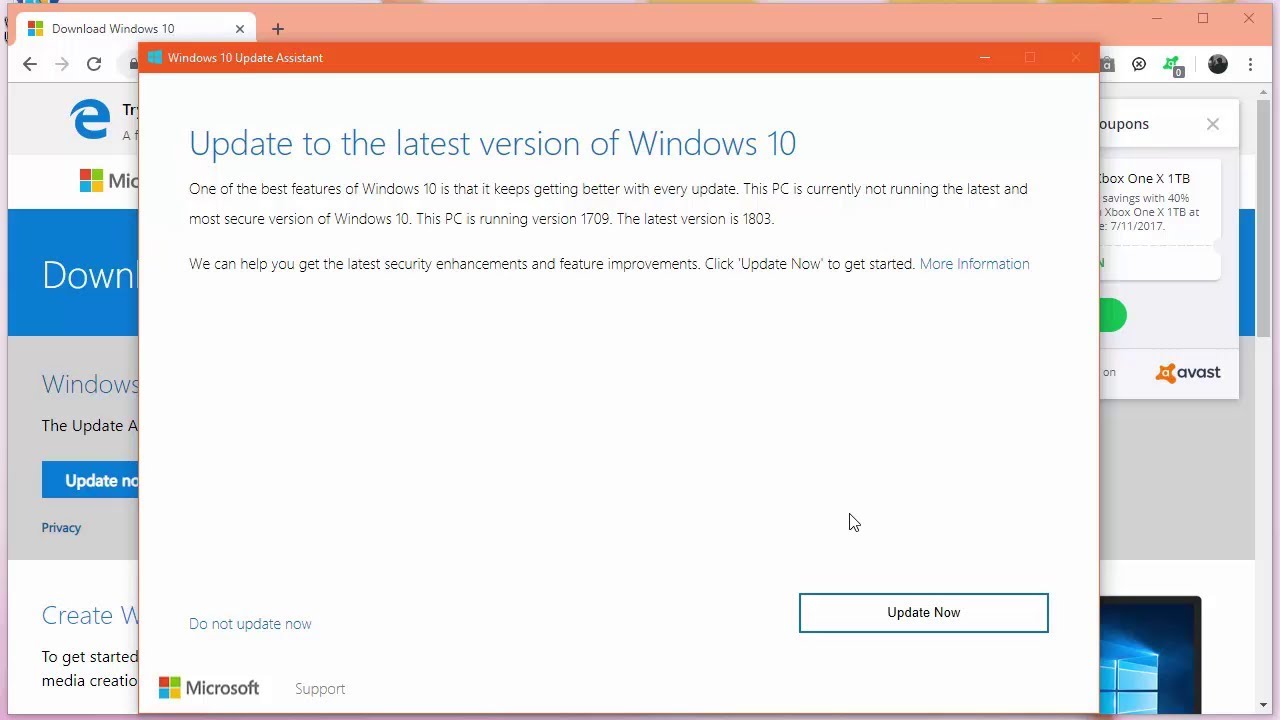Screen dimensions: 1280x720
Task: Click scrollbar up arrow in Chrome
Action: coord(1263,91)
